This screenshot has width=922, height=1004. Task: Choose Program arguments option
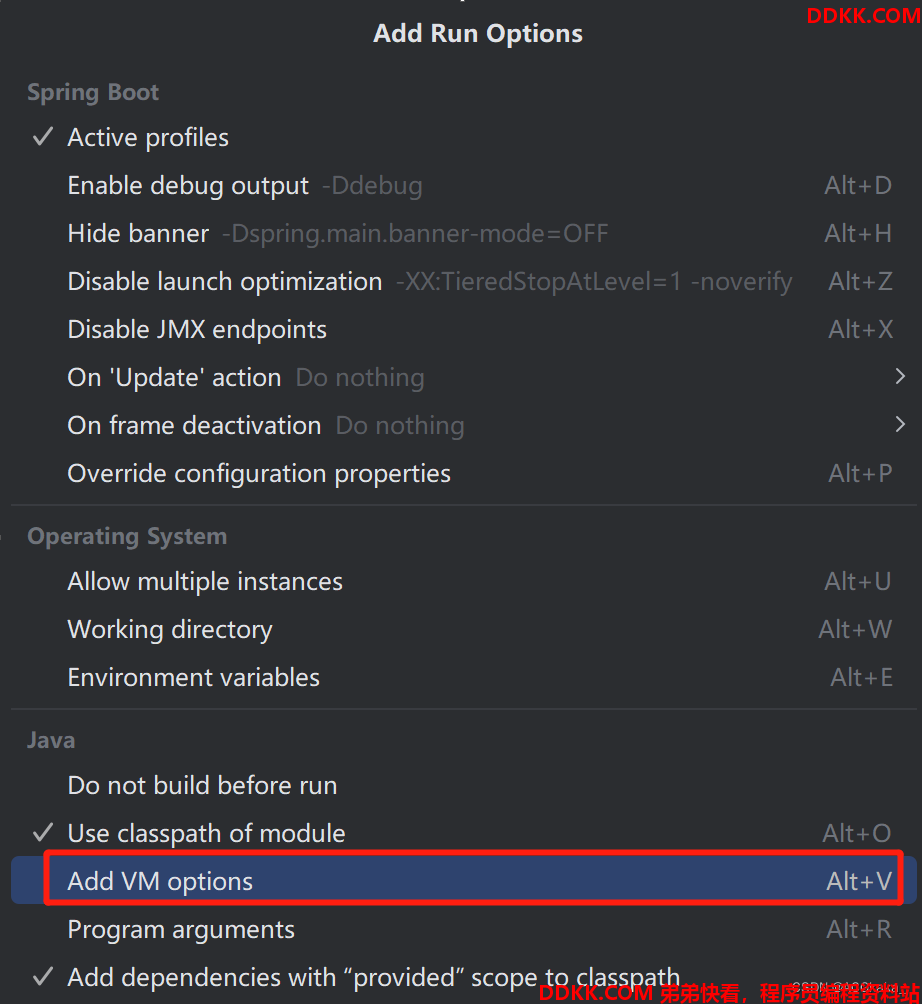(464, 928)
